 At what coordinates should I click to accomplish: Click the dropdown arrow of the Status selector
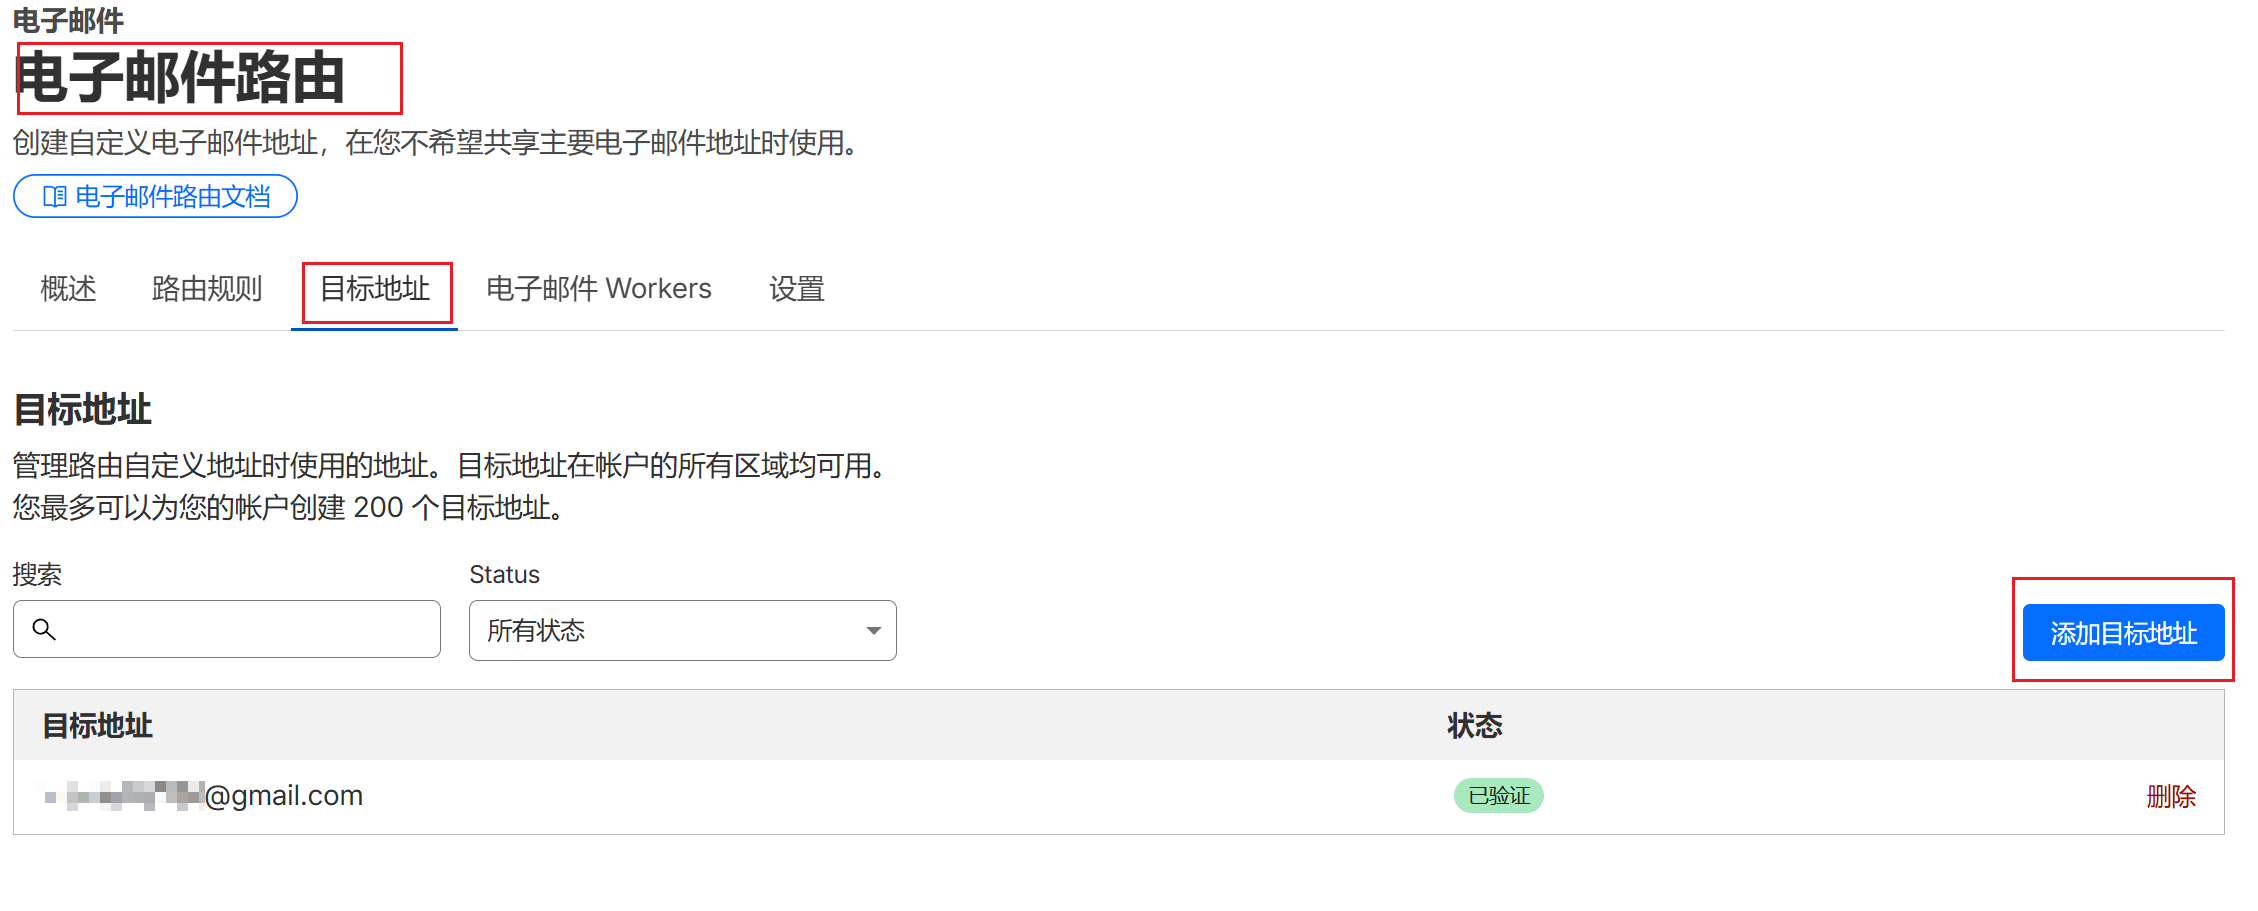873,631
